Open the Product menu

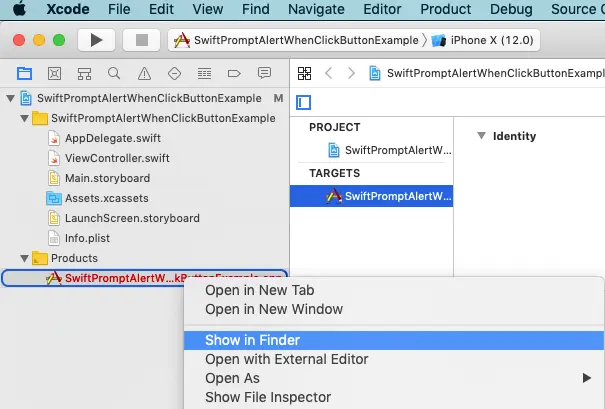pos(446,9)
